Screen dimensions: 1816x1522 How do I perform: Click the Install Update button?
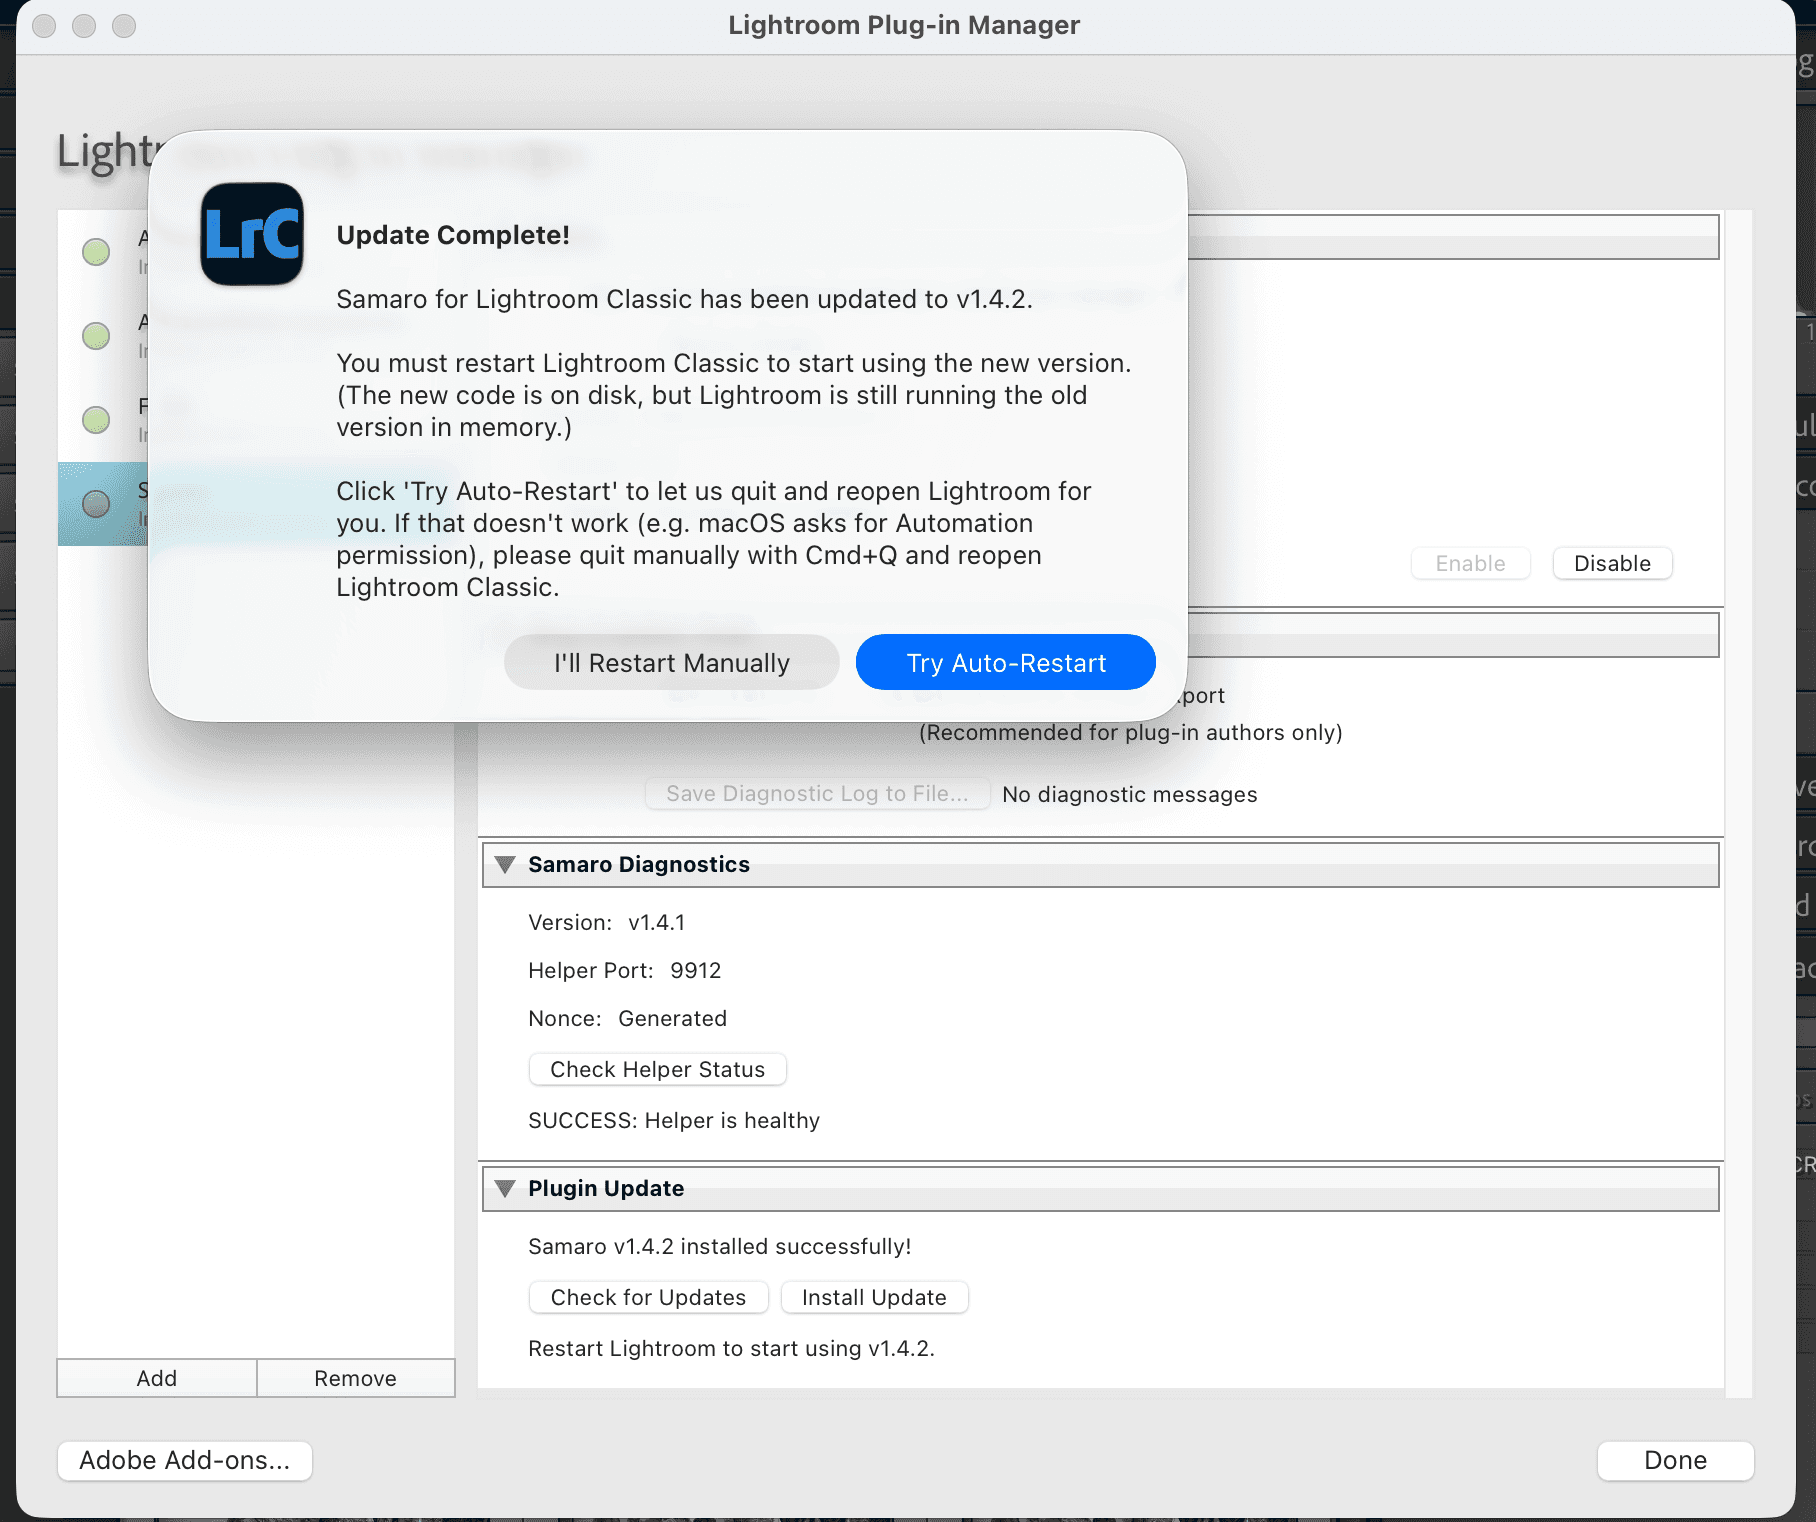pos(874,1297)
